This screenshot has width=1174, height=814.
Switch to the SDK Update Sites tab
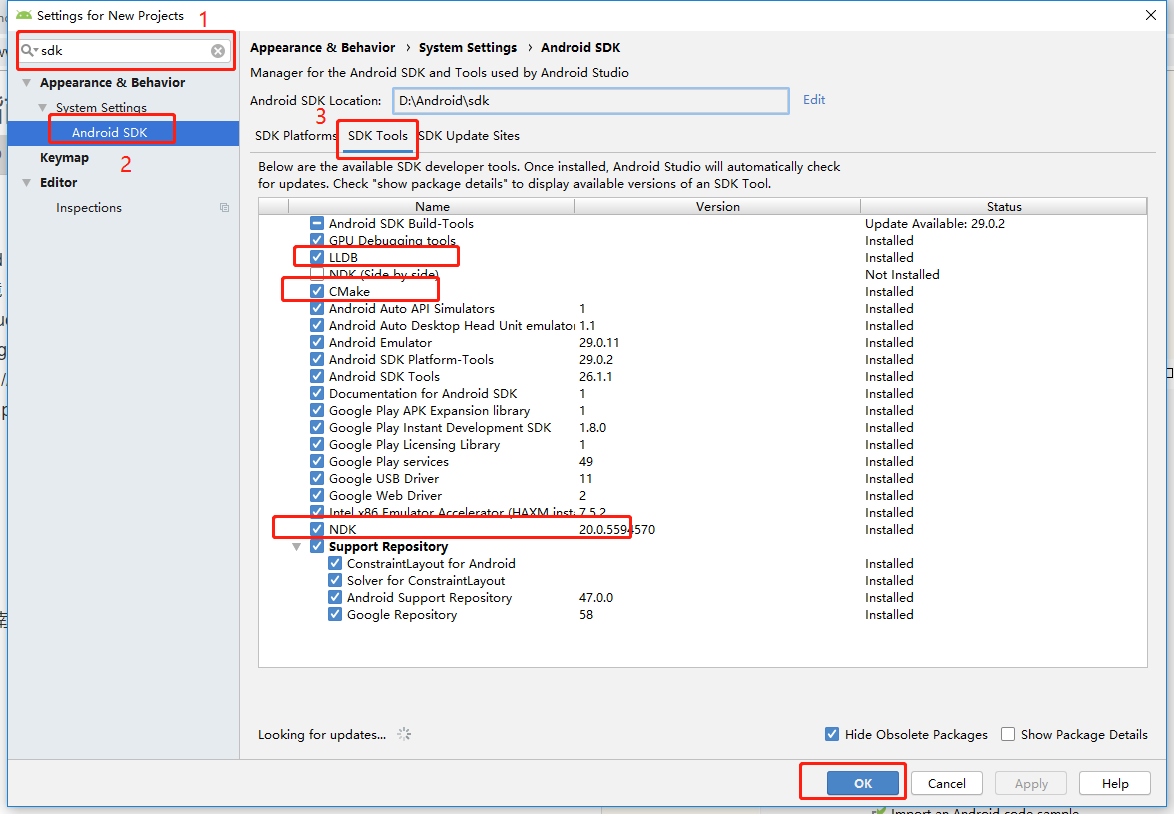click(x=469, y=136)
